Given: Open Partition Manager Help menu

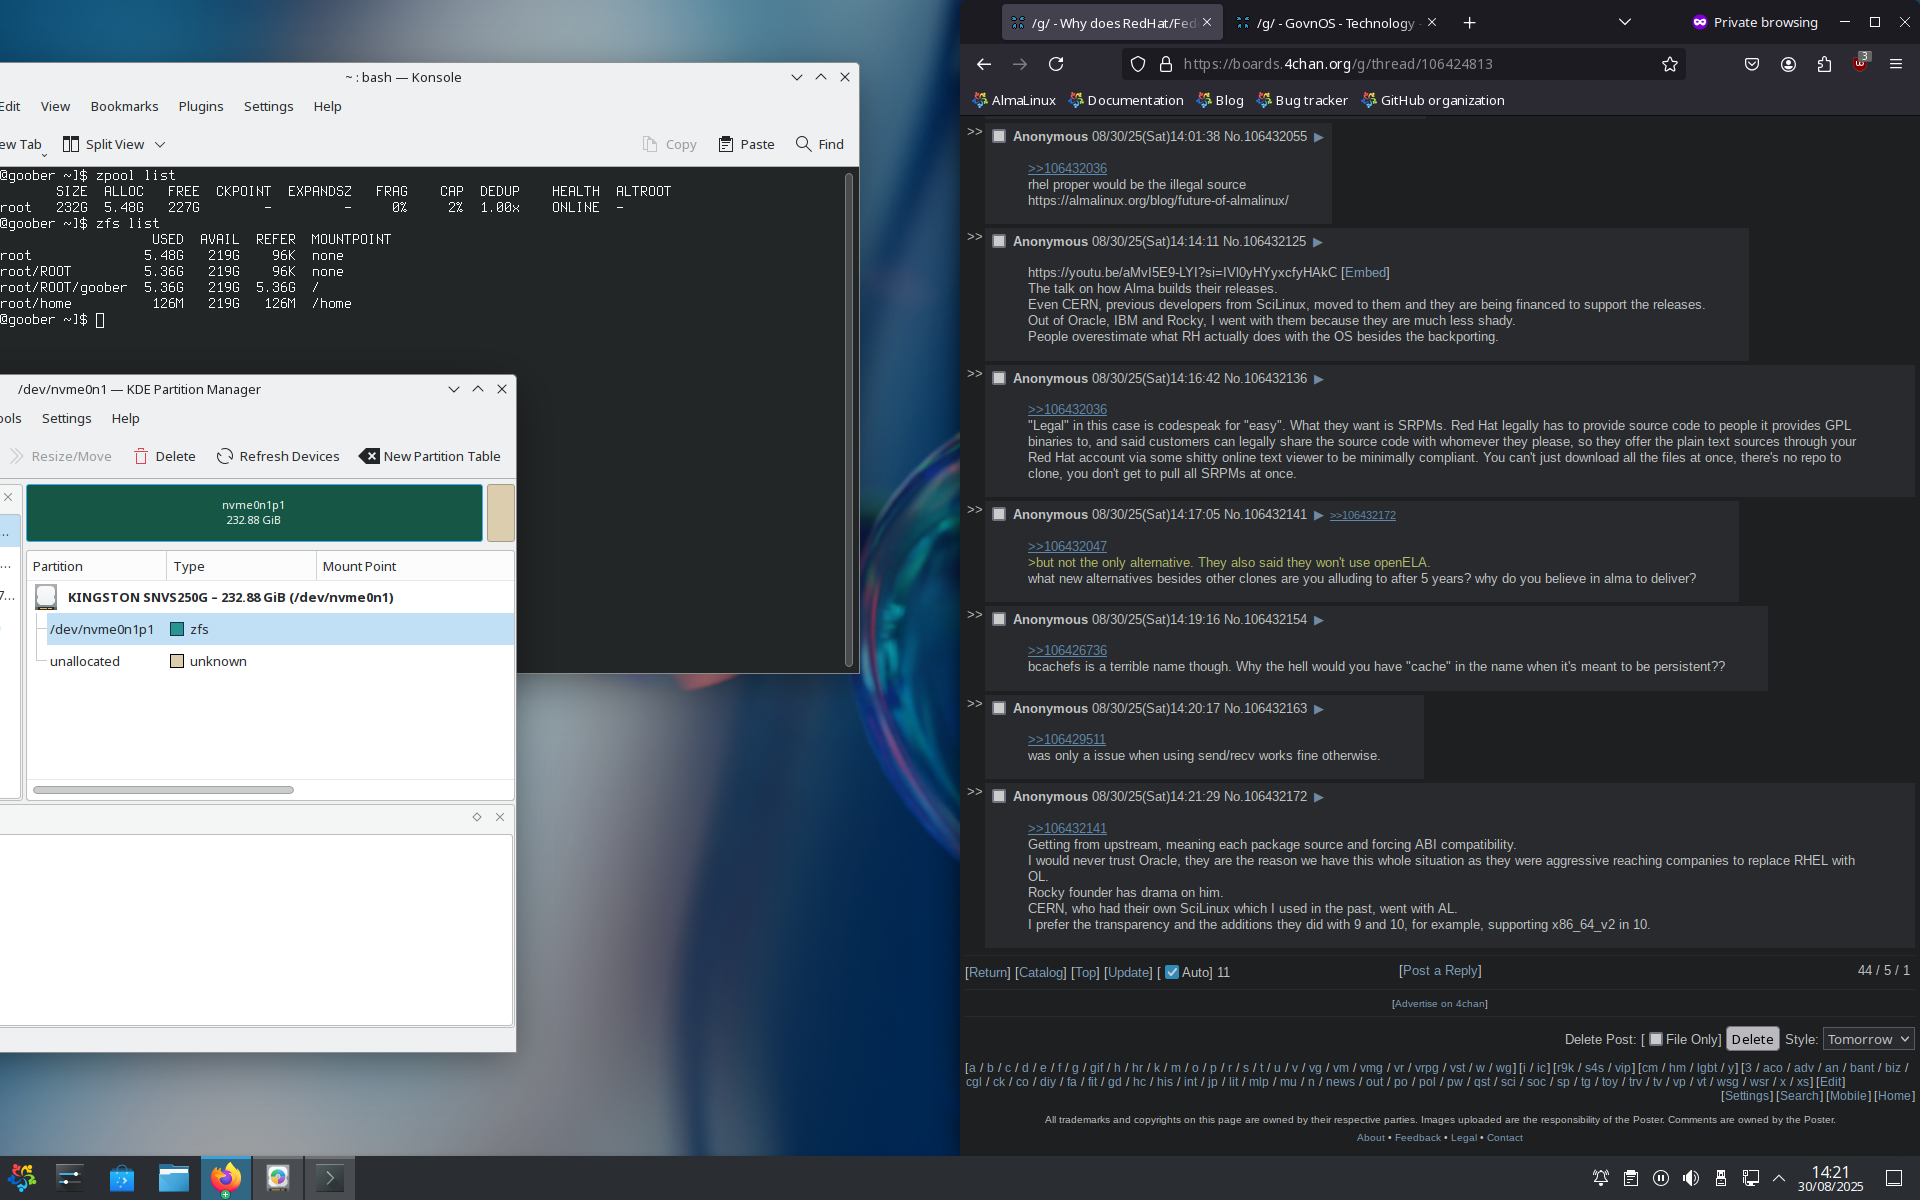Looking at the screenshot, I should tap(125, 418).
